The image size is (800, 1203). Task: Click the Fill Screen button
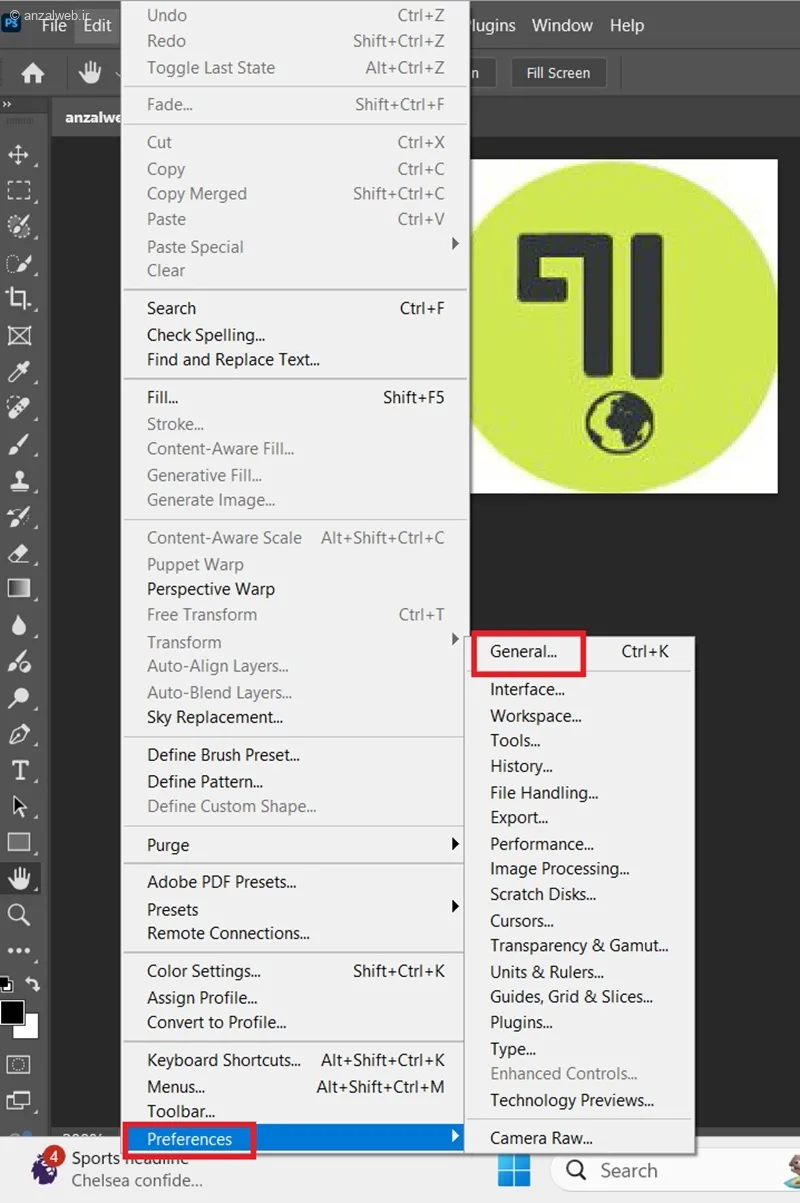(x=558, y=73)
